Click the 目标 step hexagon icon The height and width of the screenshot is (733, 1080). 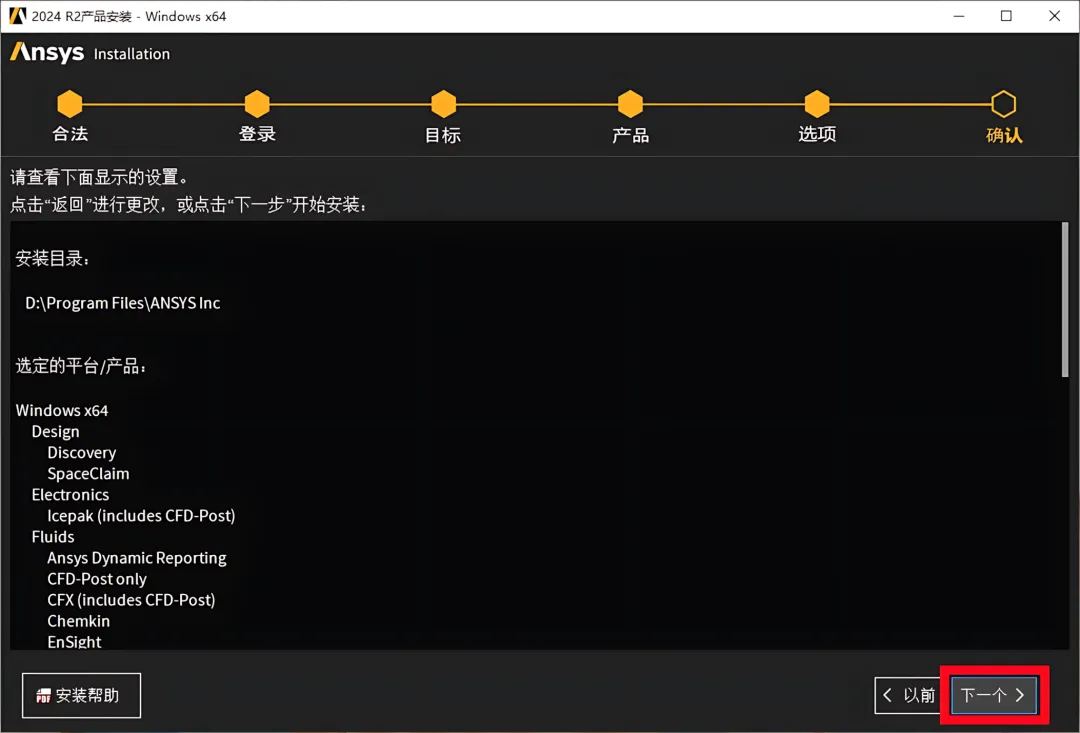[x=444, y=104]
